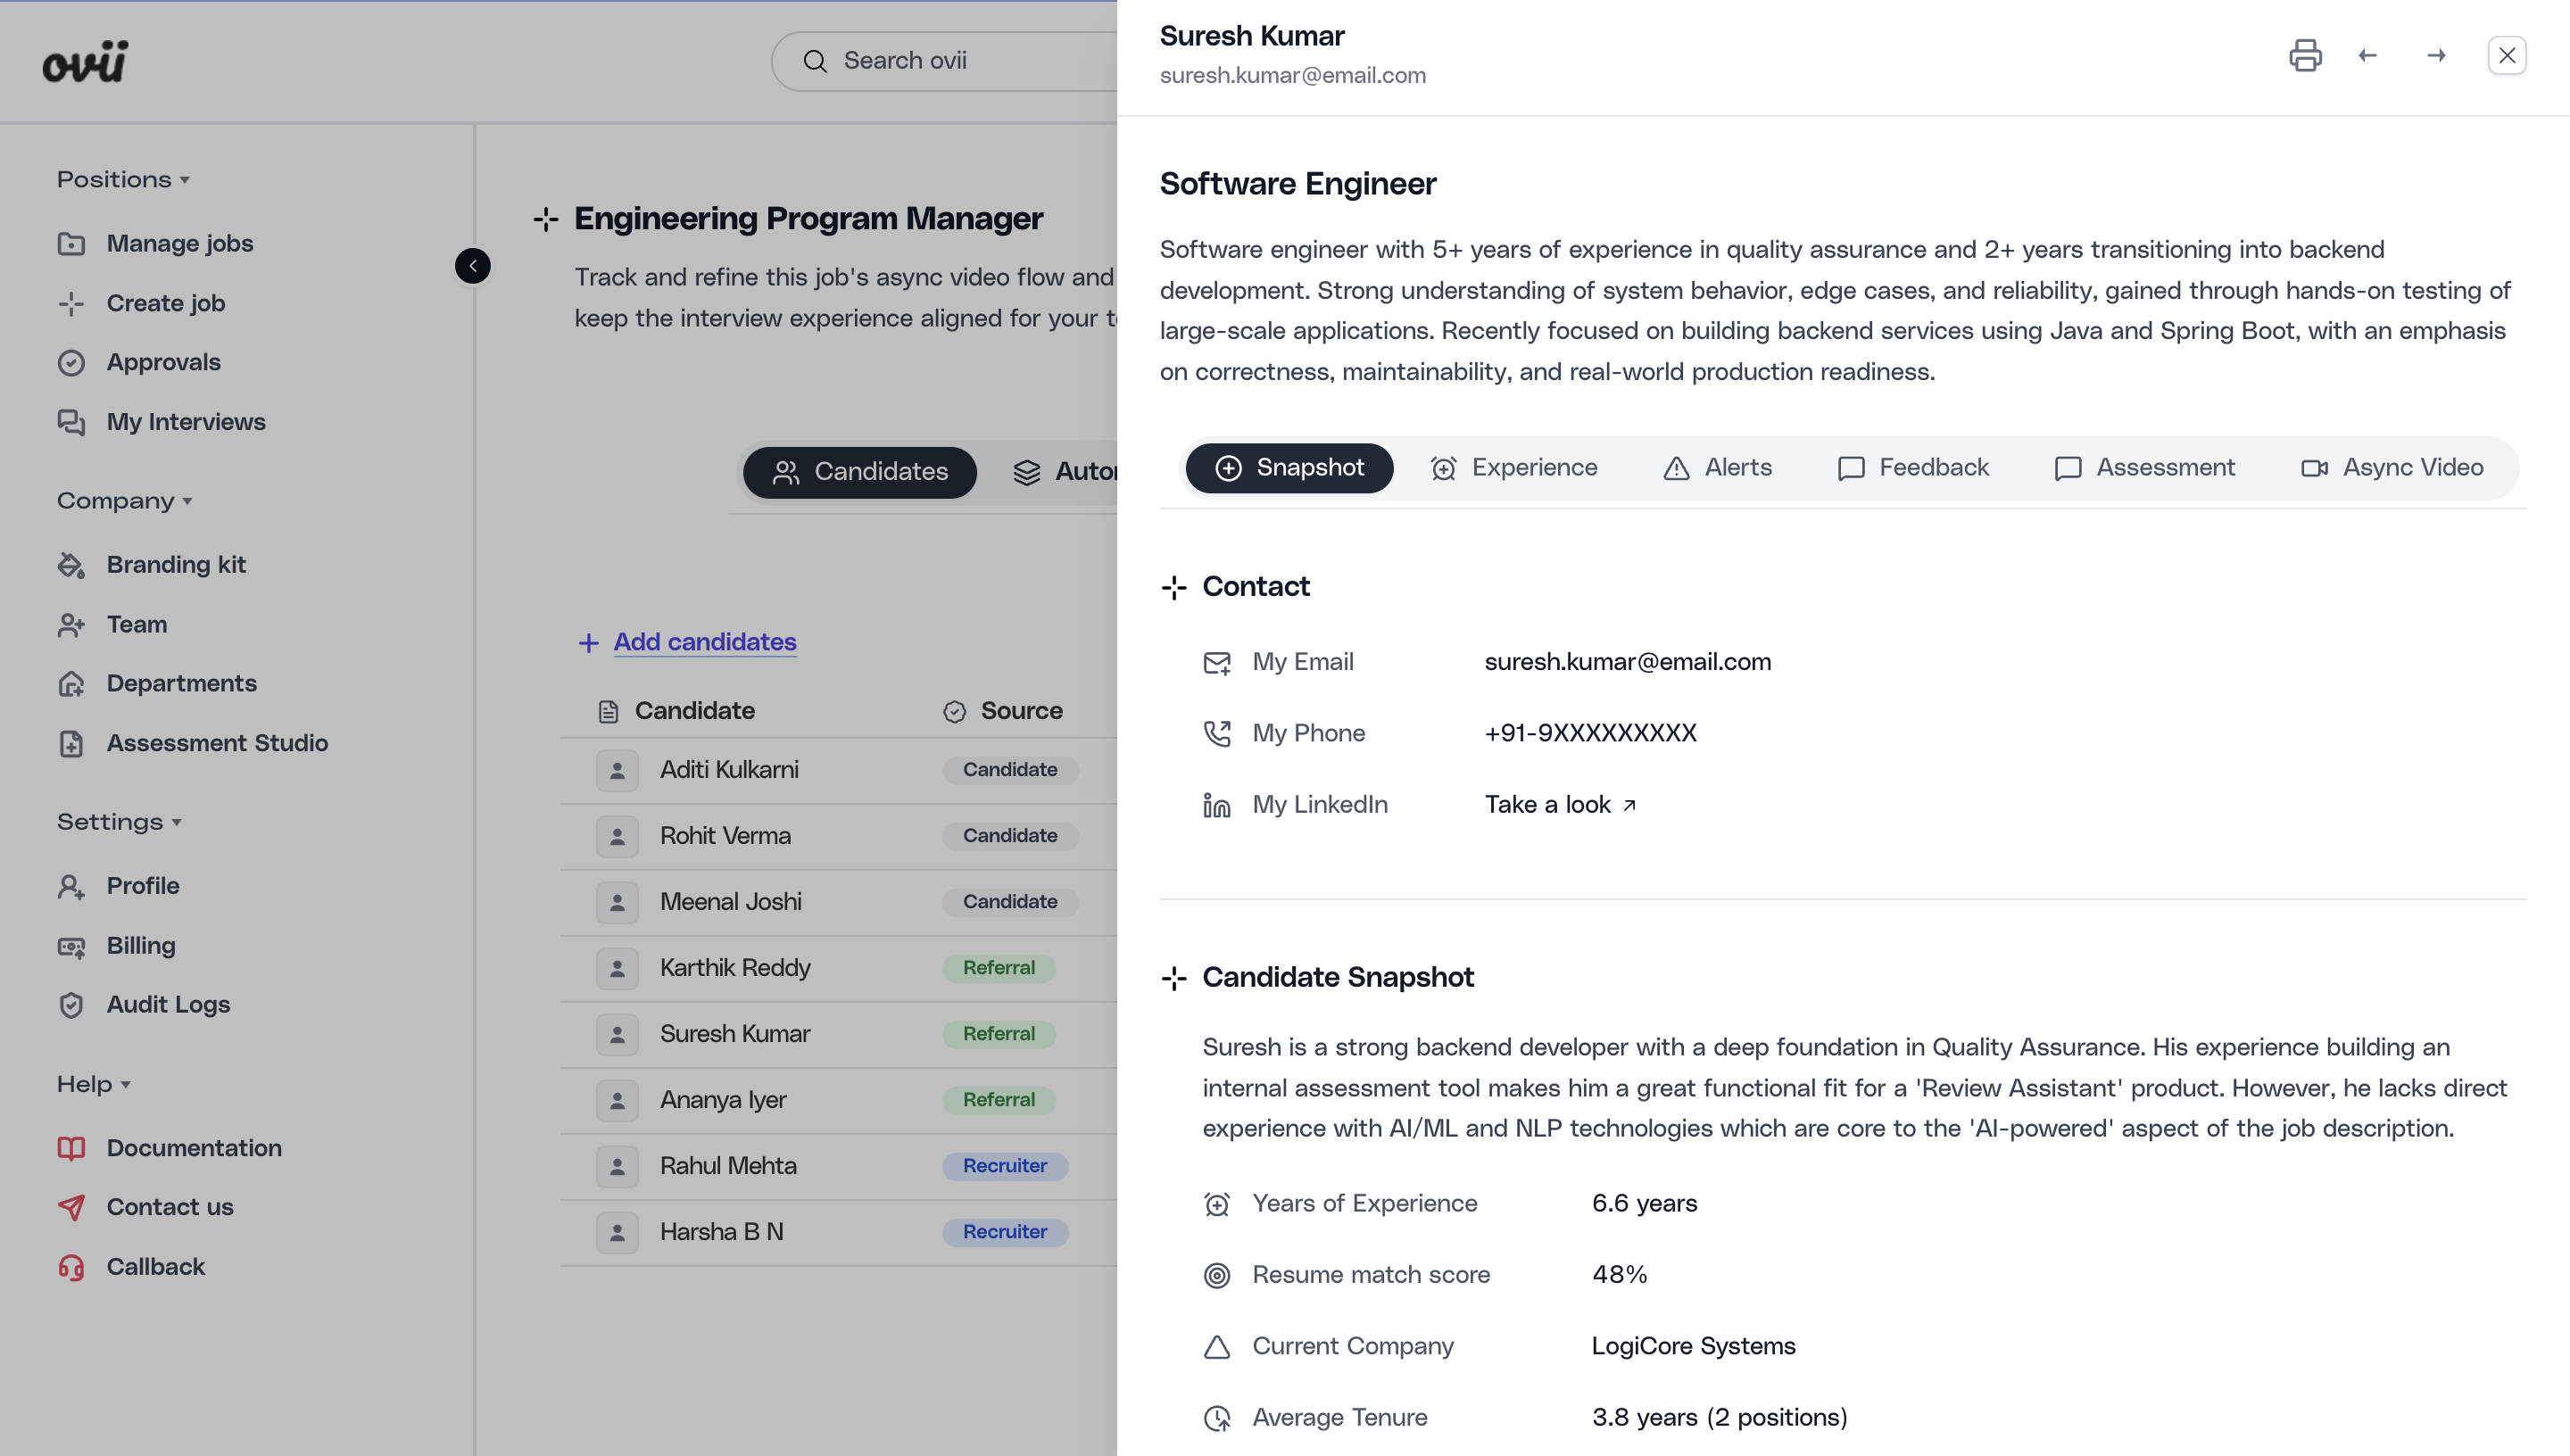Click the Create job icon in sidebar

point(71,302)
